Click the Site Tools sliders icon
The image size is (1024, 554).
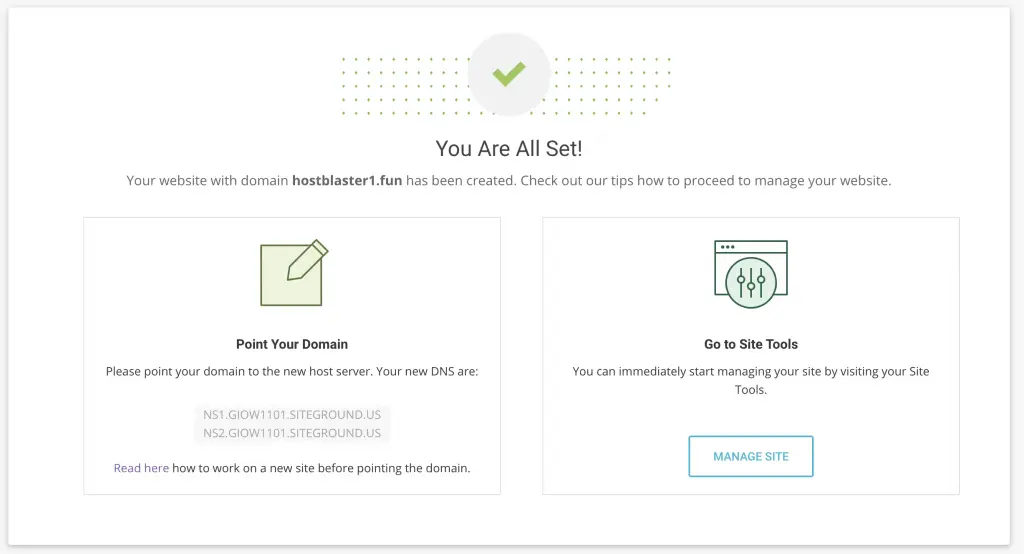click(x=751, y=281)
